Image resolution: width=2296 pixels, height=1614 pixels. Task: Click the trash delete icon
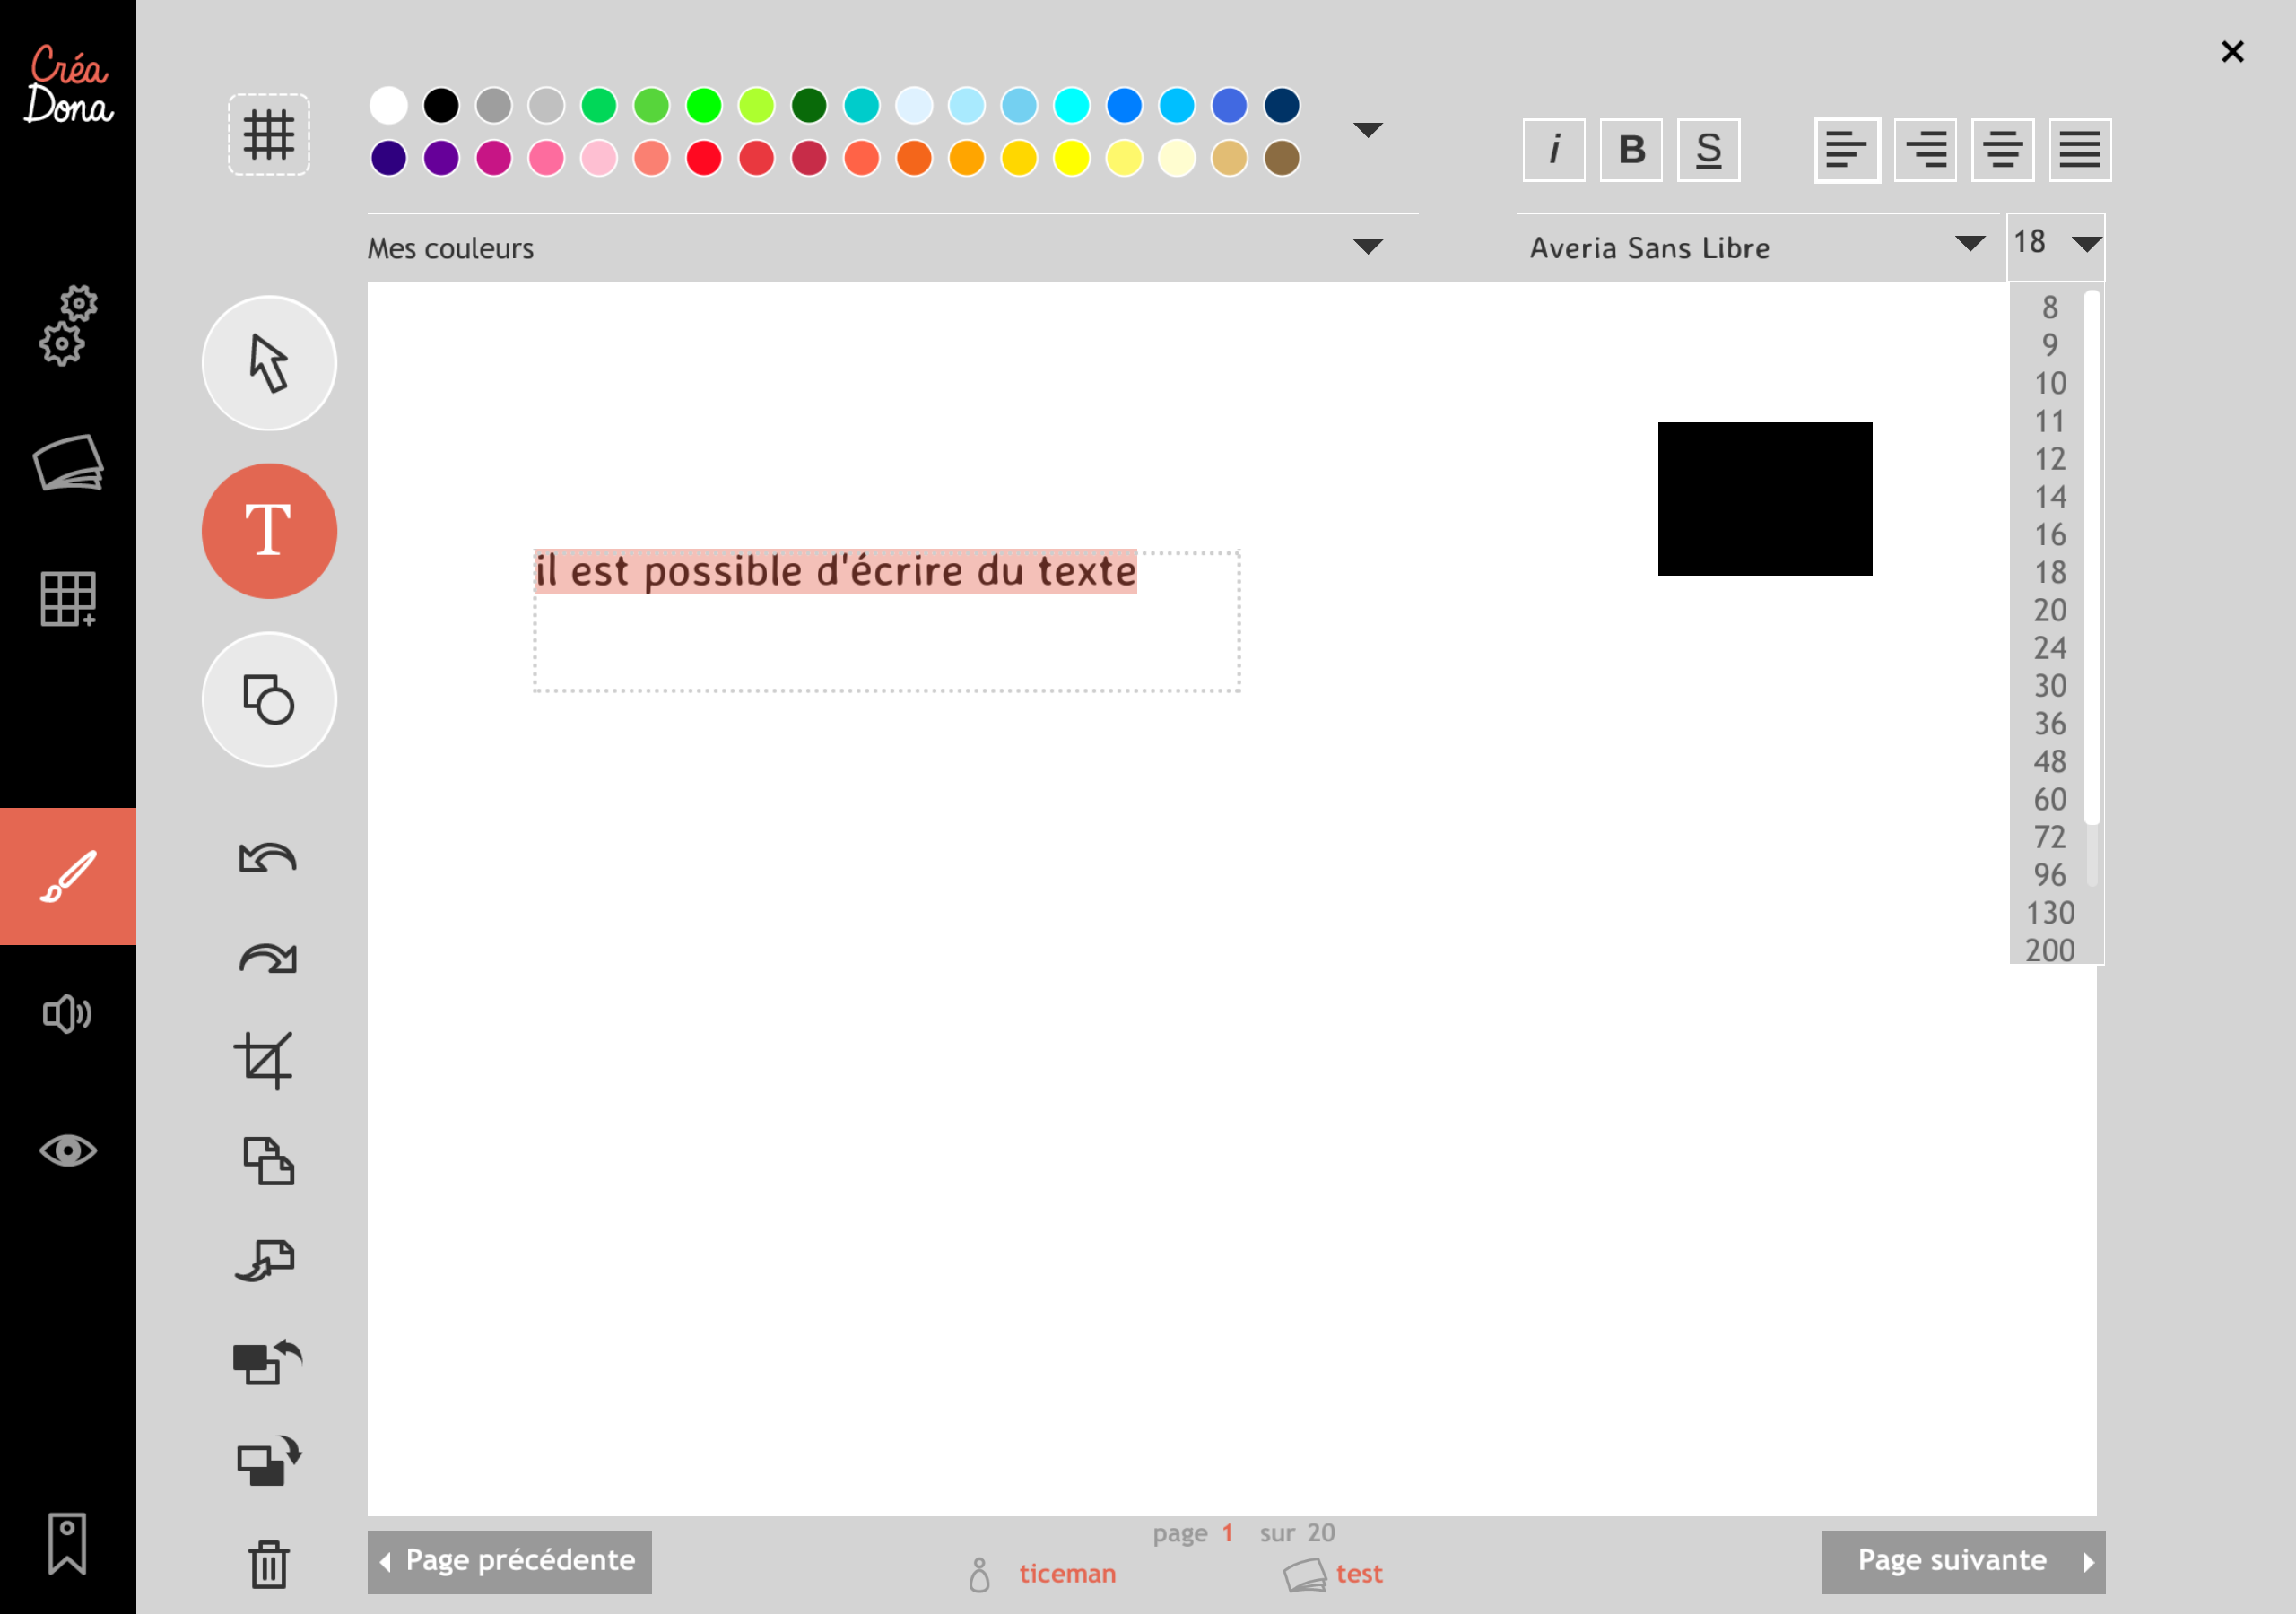[x=269, y=1564]
